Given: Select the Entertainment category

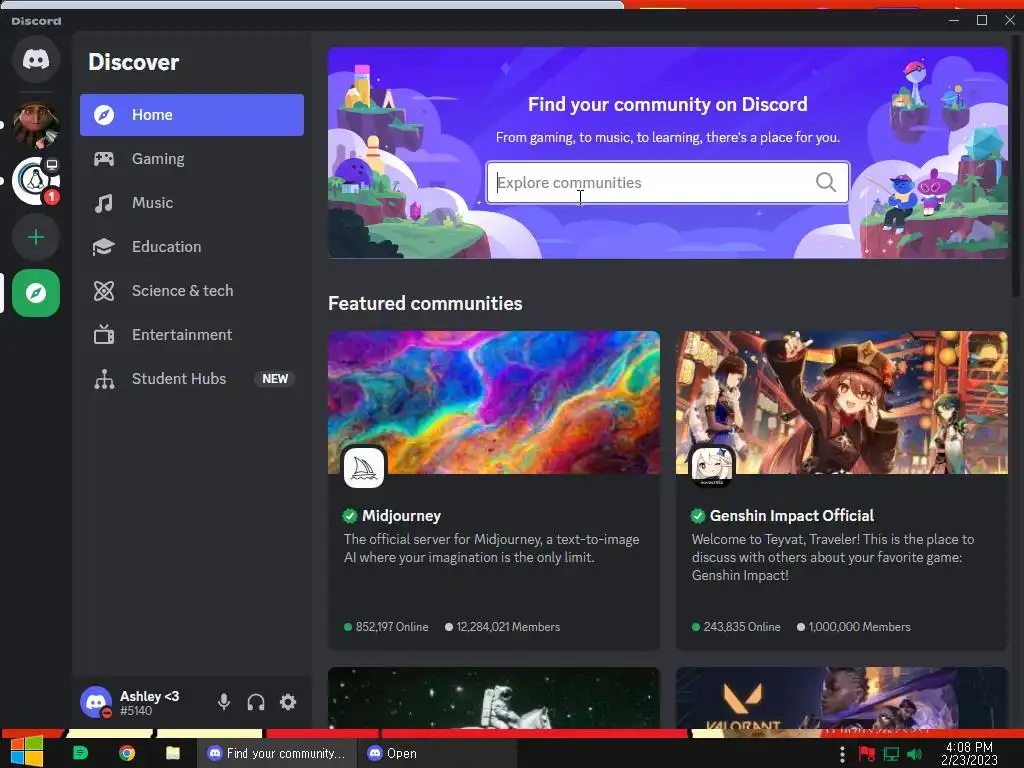Looking at the screenshot, I should (192, 334).
